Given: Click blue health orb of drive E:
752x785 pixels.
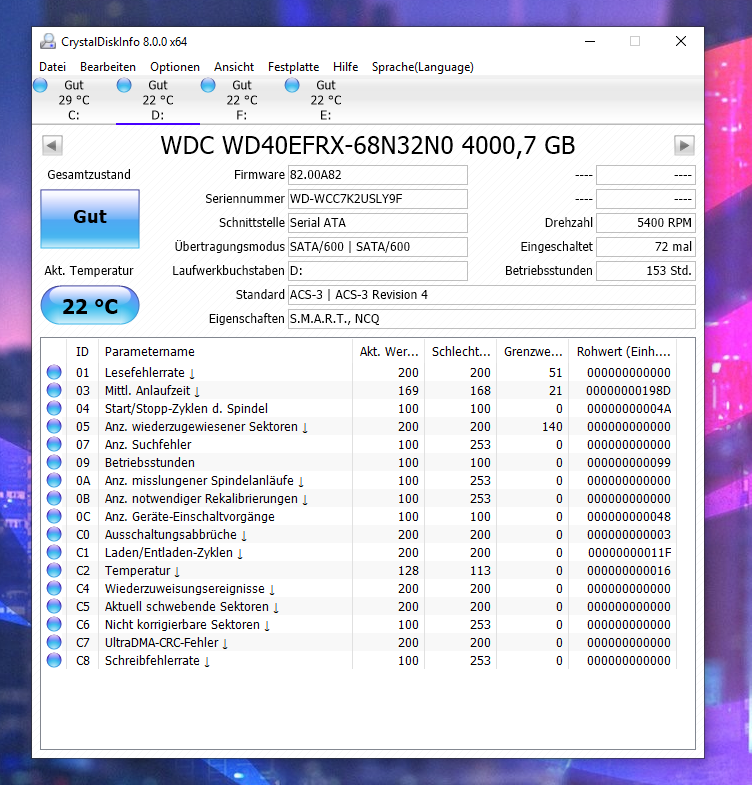Looking at the screenshot, I should click(x=292, y=85).
